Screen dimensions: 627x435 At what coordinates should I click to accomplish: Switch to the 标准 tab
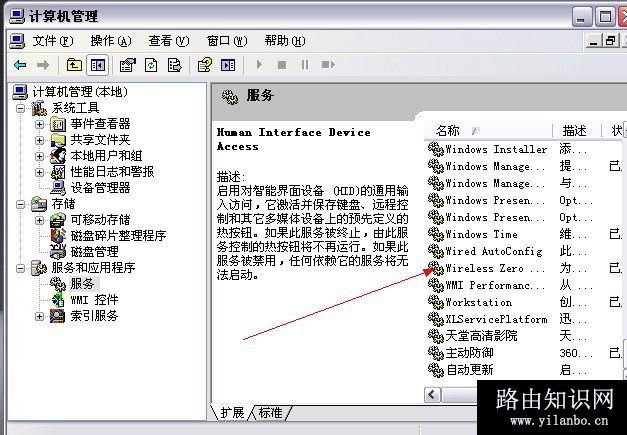[270, 412]
